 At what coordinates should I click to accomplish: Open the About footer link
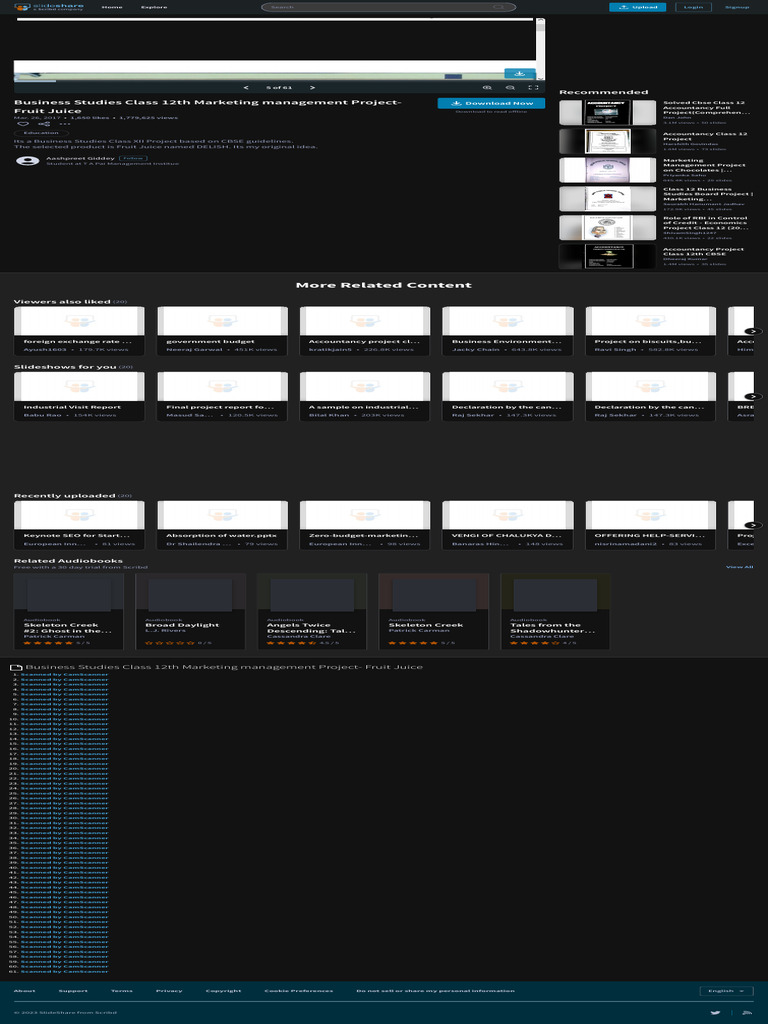25,991
